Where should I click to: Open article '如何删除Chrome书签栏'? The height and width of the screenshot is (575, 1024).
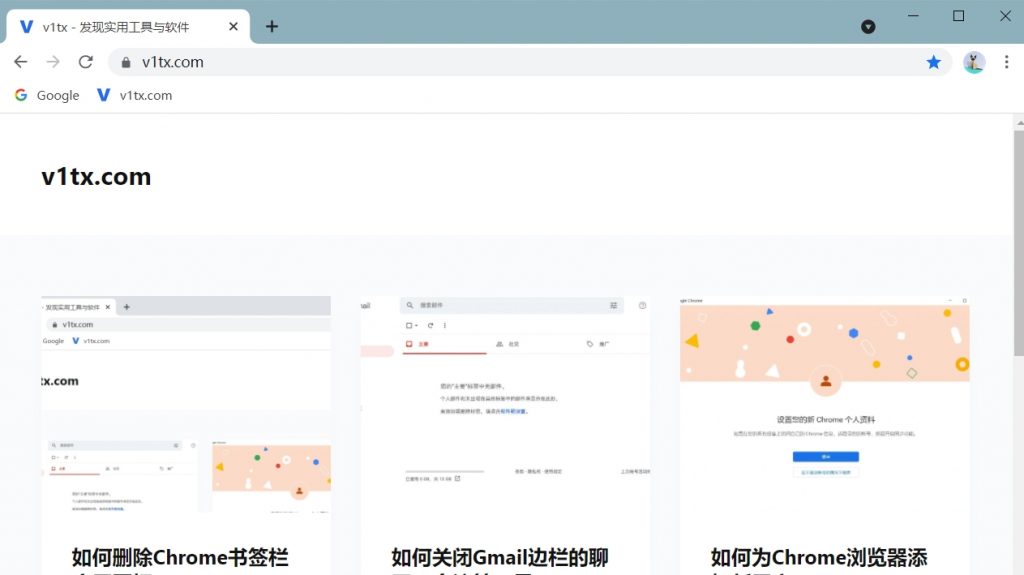(180, 559)
